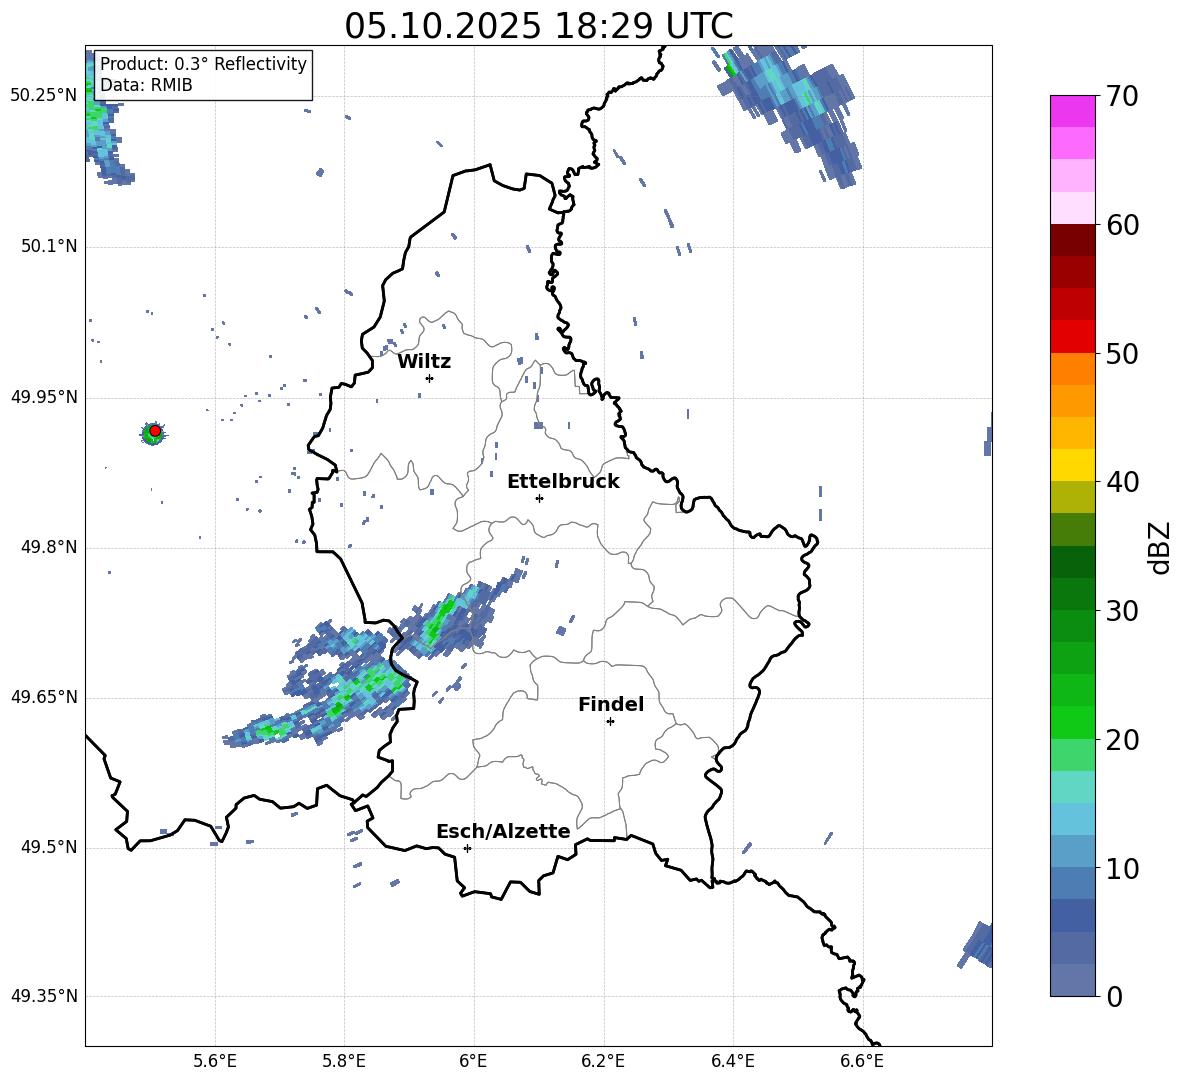Image resolution: width=1184 pixels, height=1081 pixels.
Task: Click the 30 tick on the colorbar
Action: click(1122, 611)
